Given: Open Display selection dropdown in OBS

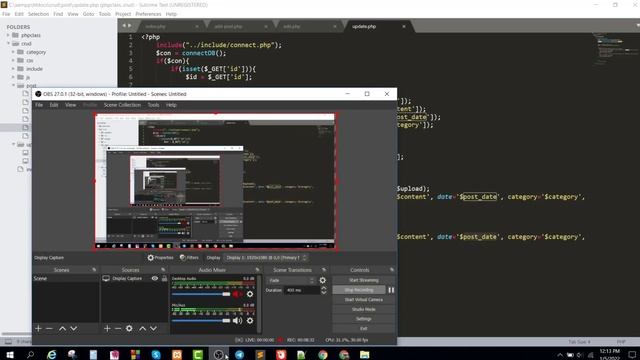Looking at the screenshot, I should 266,258.
